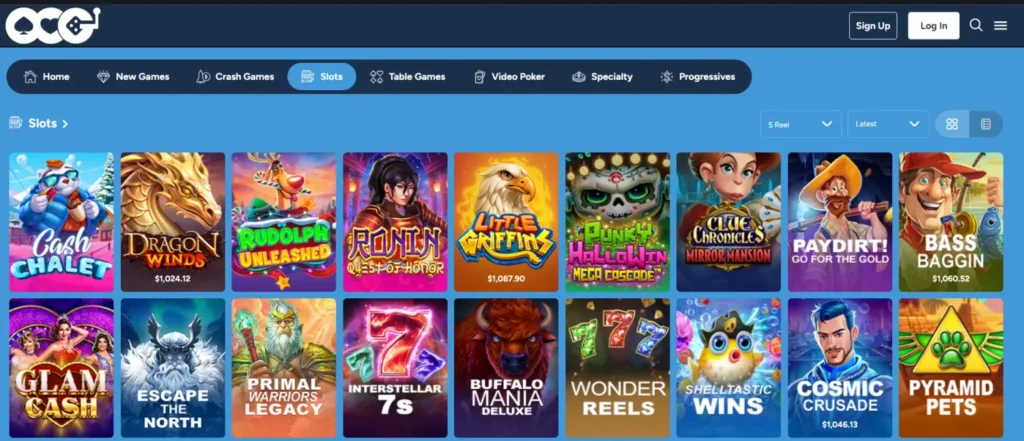This screenshot has width=1024, height=441.
Task: Click the Sign Up button
Action: [873, 25]
